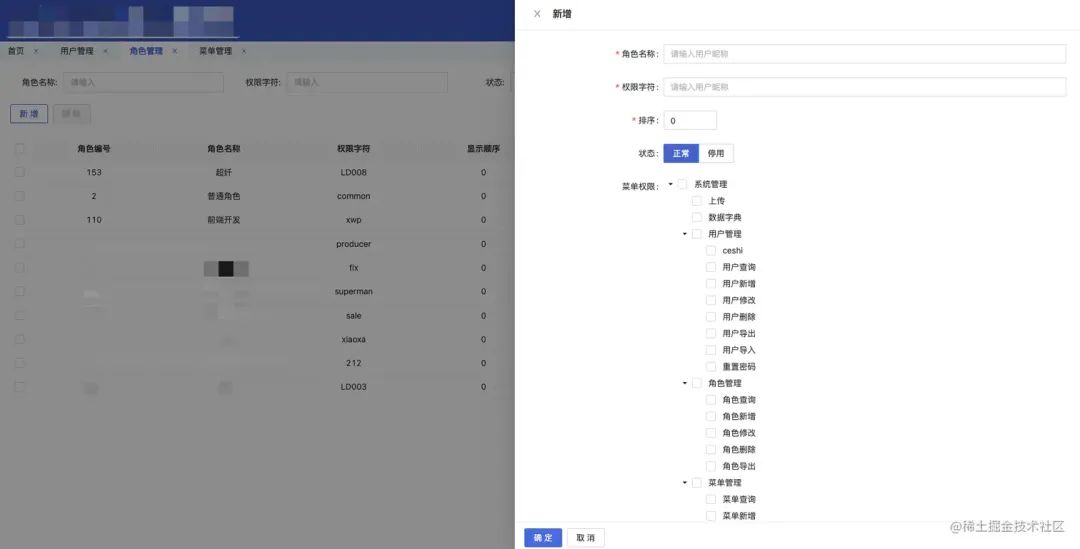Click the xiaoxa permission cell
This screenshot has width=1080, height=549.
(353, 340)
